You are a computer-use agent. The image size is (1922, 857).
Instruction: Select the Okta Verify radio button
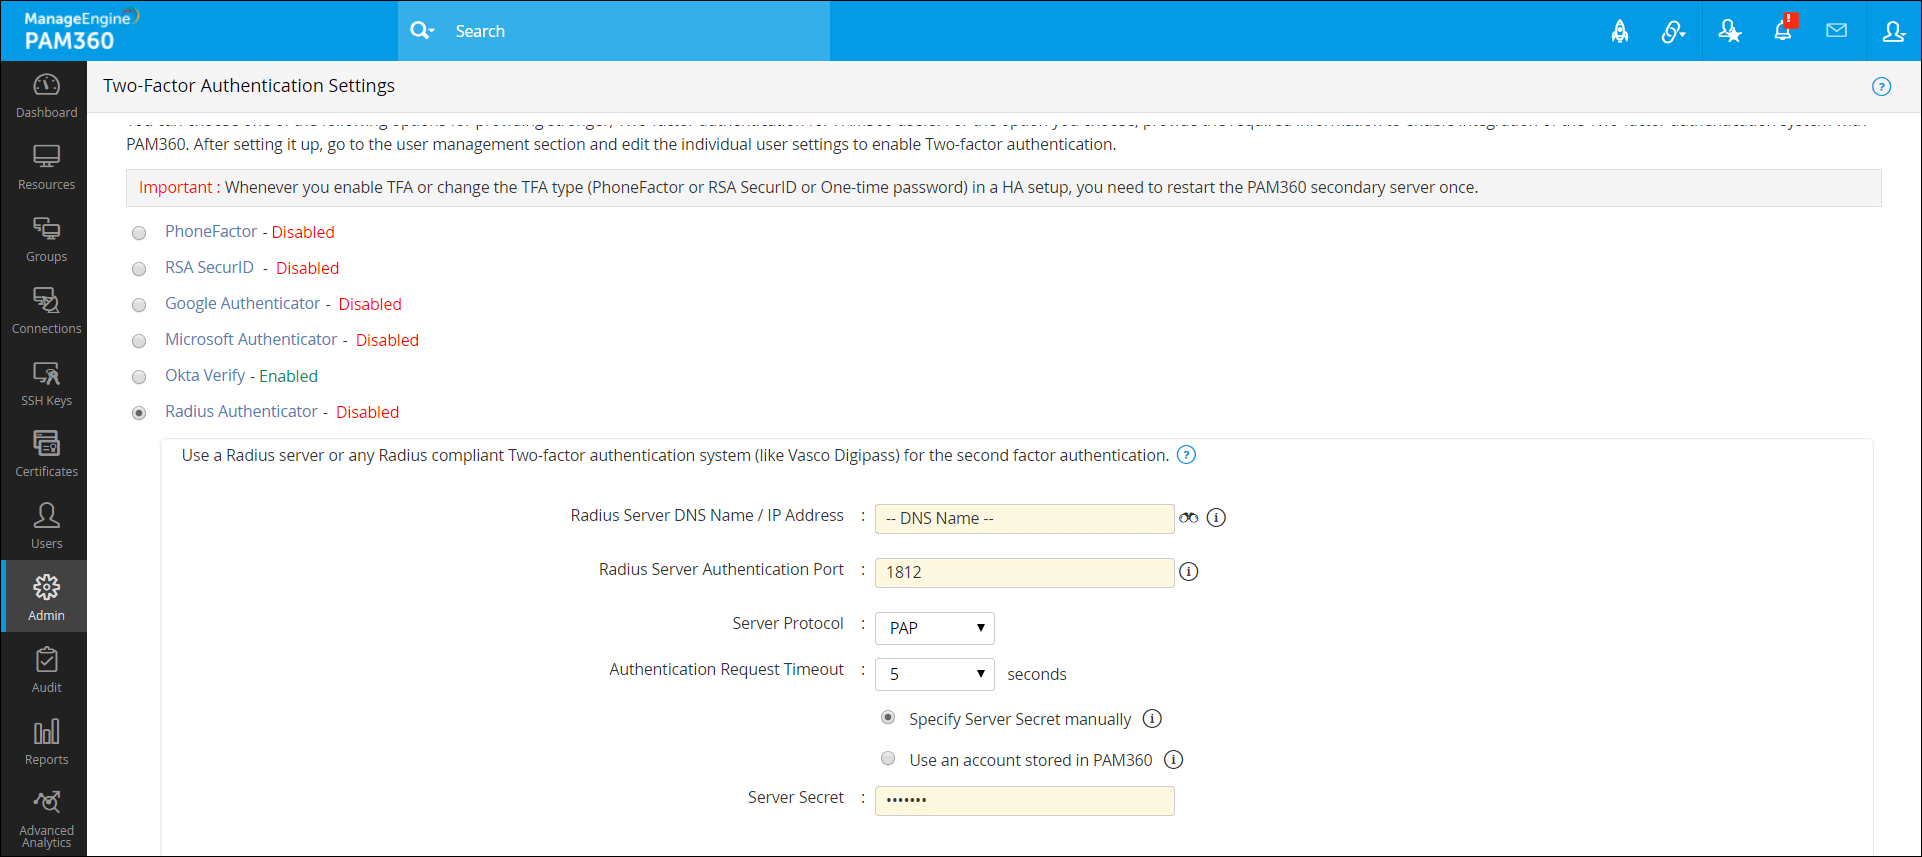(139, 377)
